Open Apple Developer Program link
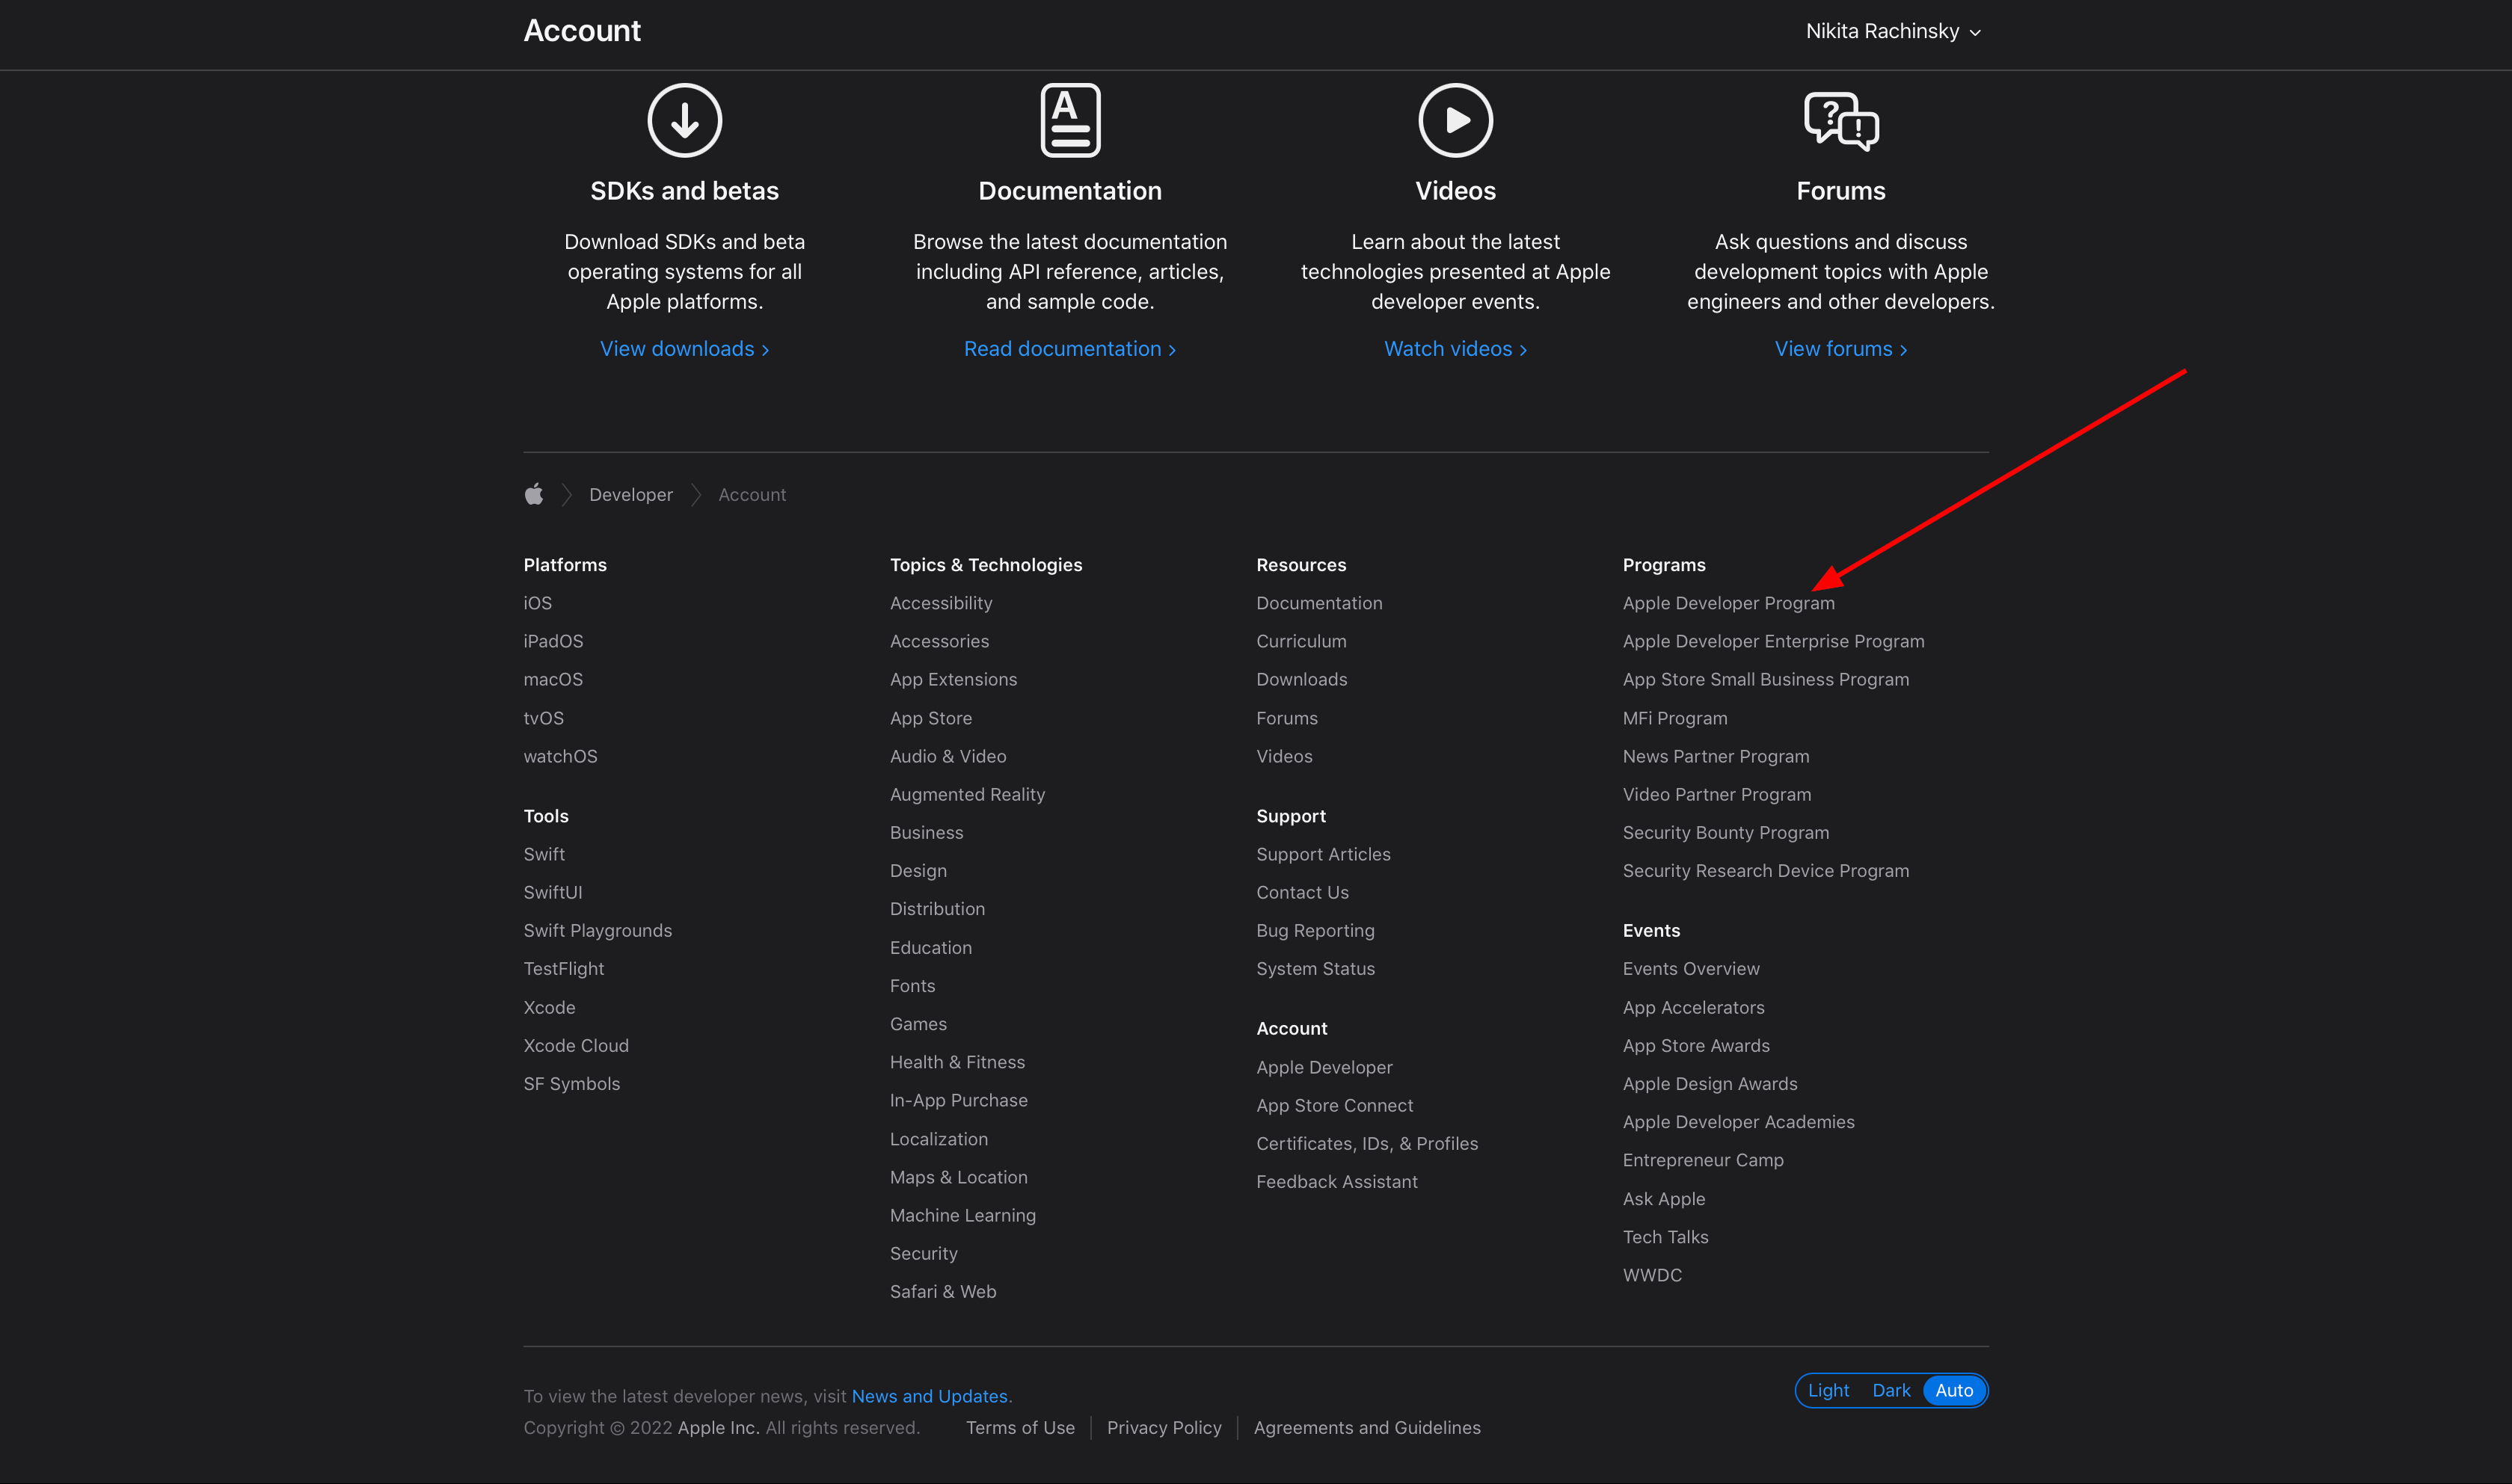Image resolution: width=2512 pixels, height=1484 pixels. pyautogui.click(x=1728, y=603)
